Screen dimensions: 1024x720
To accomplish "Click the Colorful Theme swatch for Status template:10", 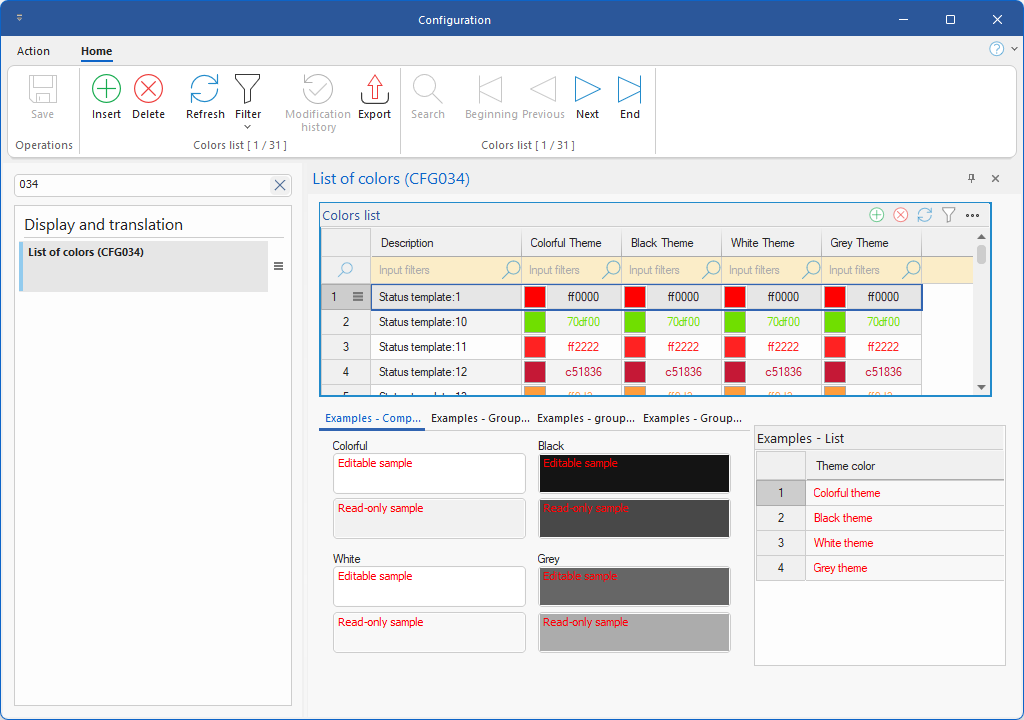I will [x=535, y=322].
